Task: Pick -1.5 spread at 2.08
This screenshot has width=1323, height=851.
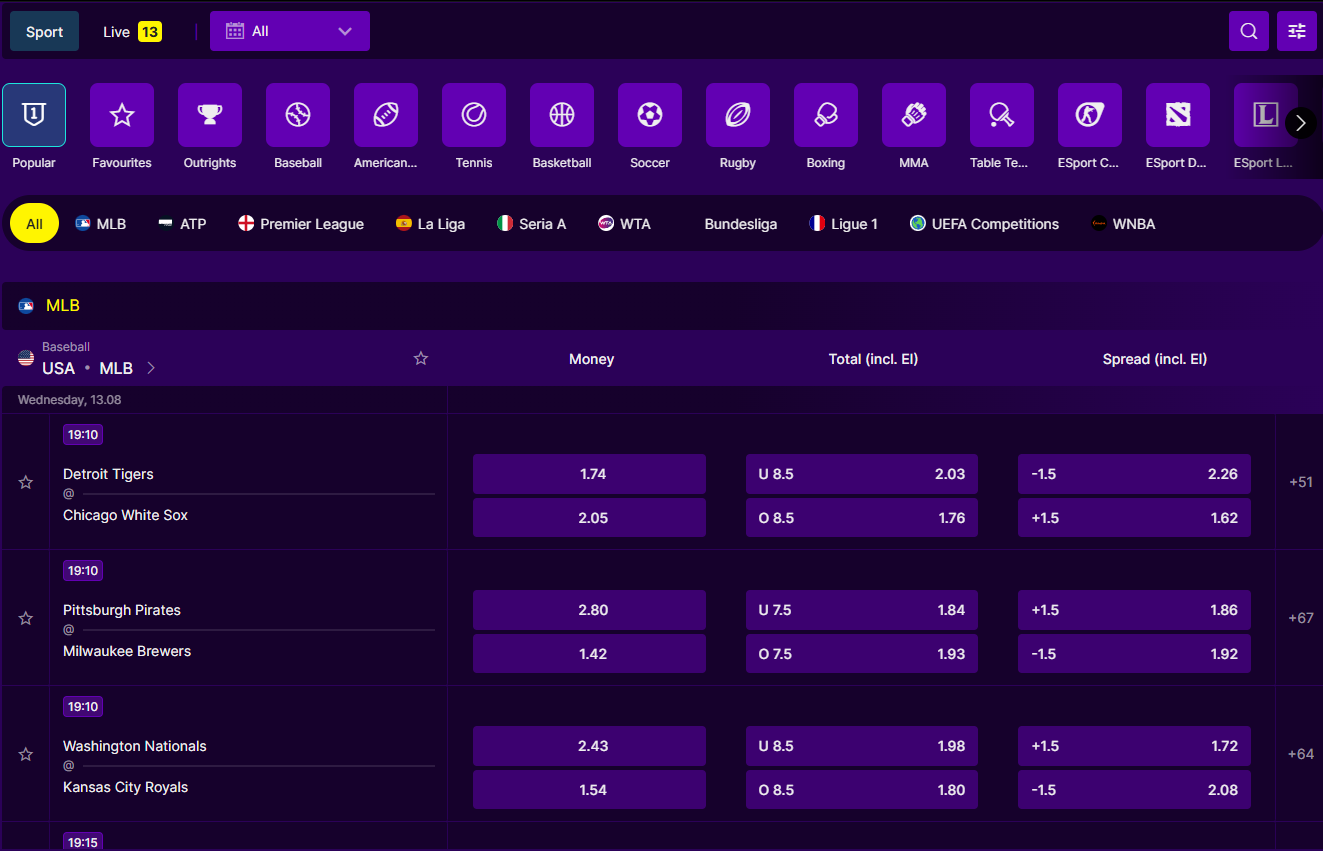Action: point(1134,790)
